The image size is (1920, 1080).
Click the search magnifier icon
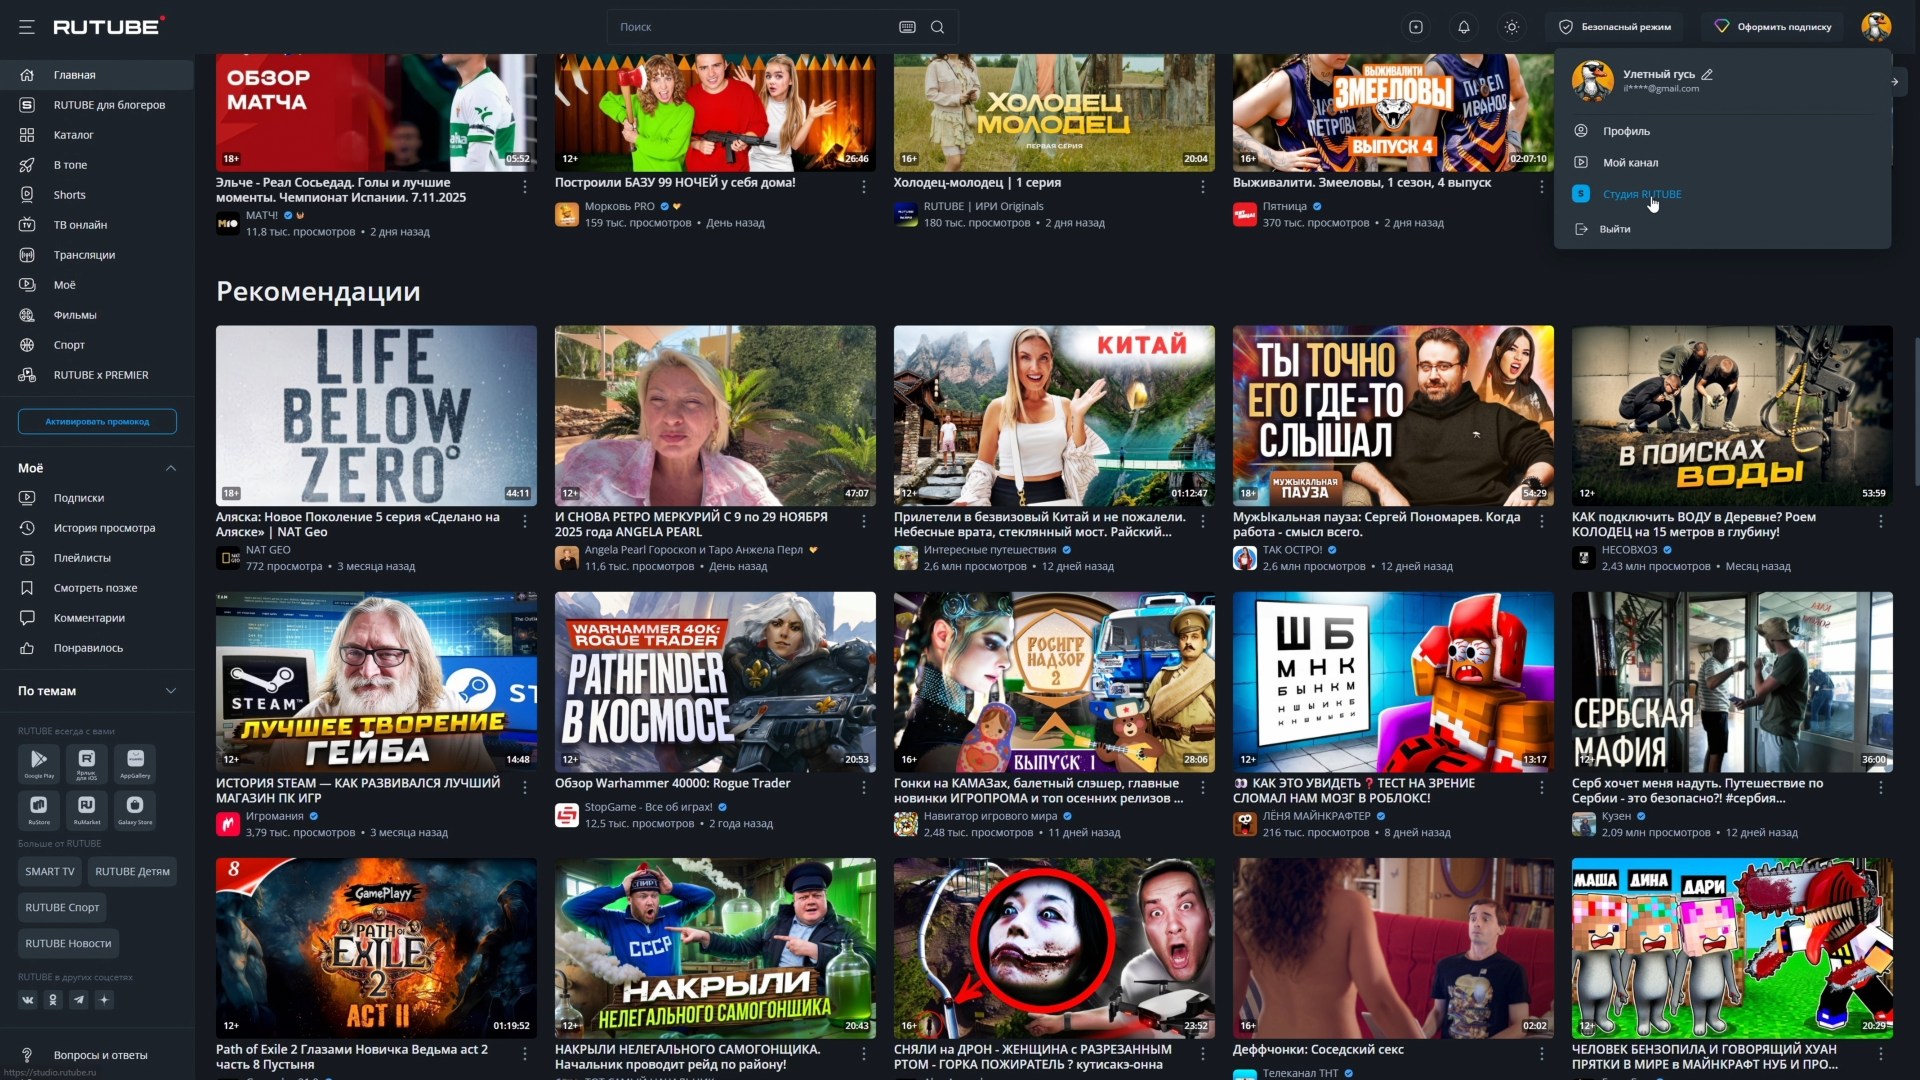pyautogui.click(x=938, y=27)
